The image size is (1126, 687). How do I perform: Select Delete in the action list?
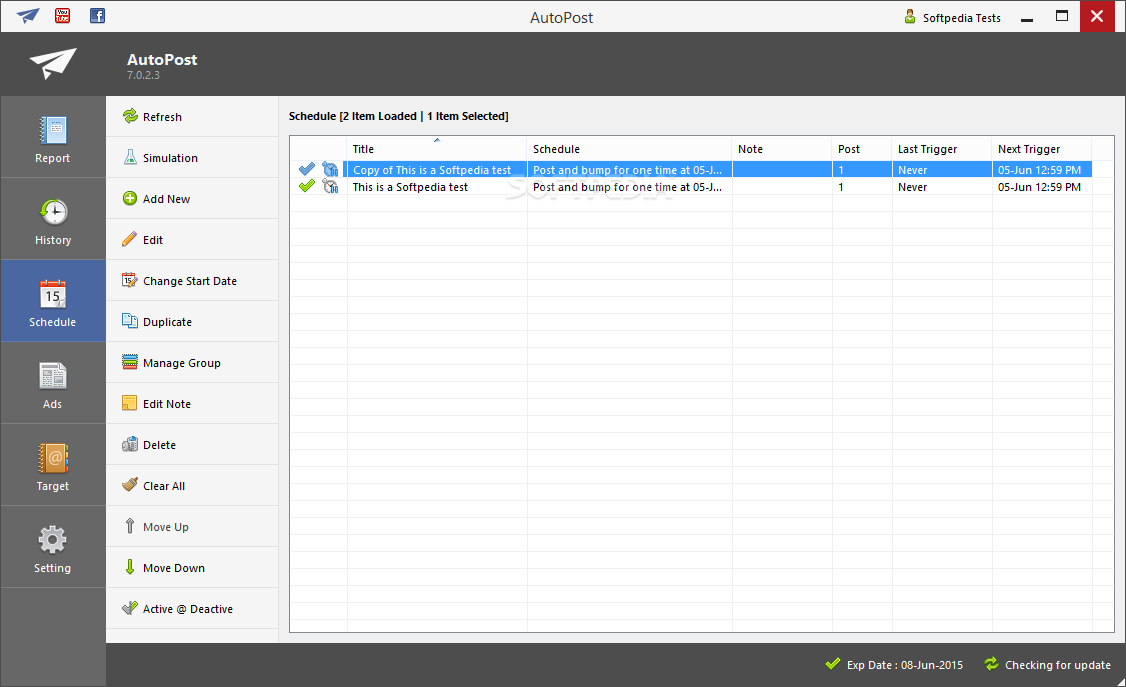tap(192, 444)
